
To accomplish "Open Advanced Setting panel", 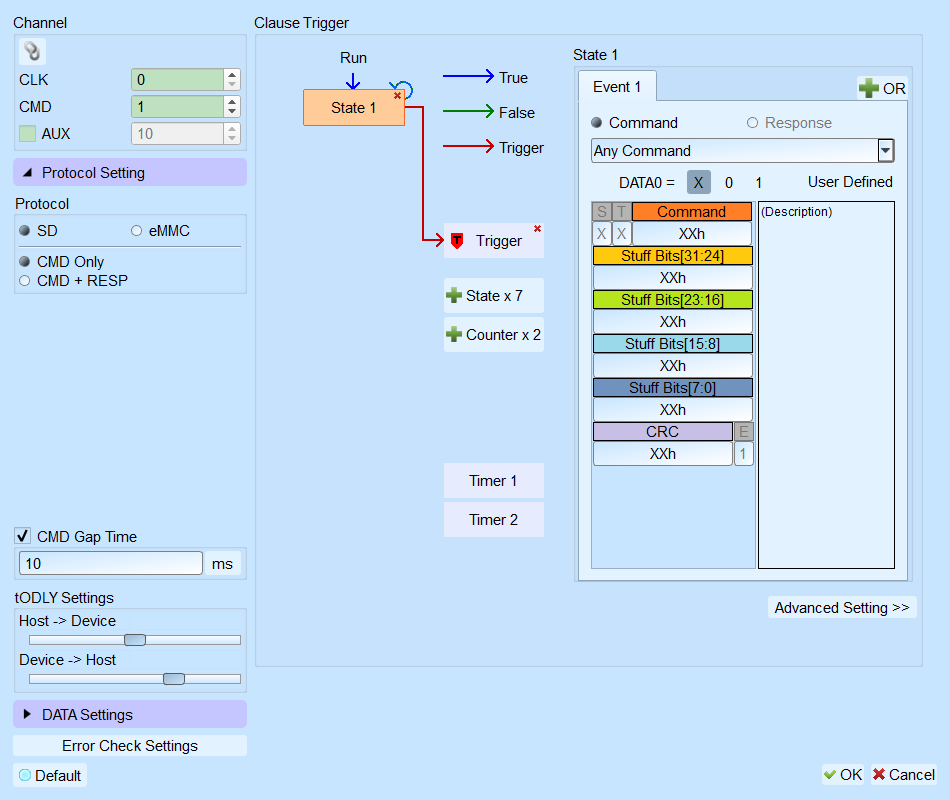I will point(842,607).
